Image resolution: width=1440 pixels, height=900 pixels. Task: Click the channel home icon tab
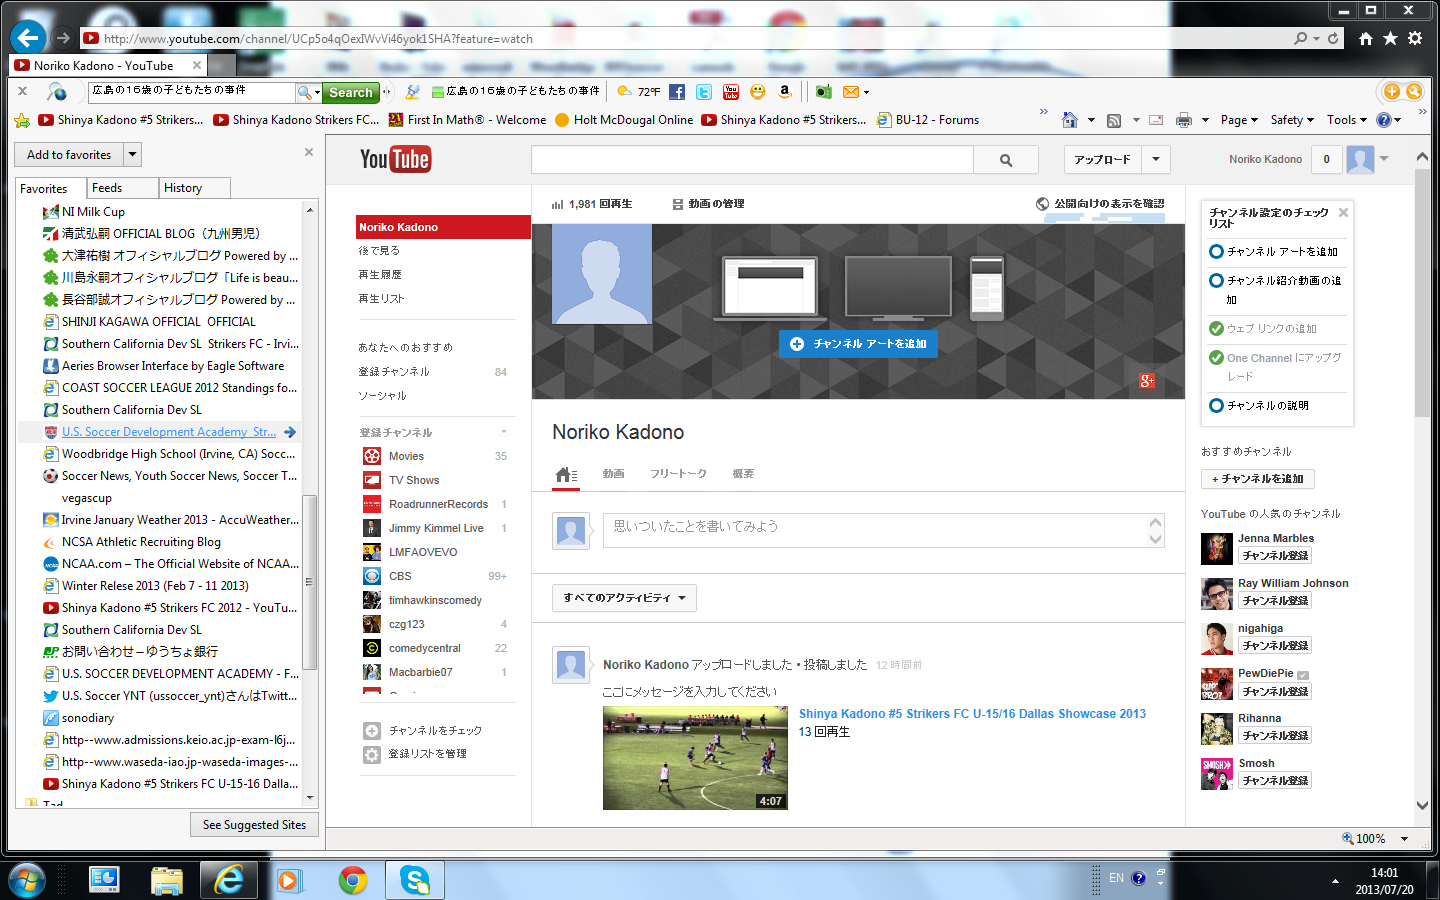click(x=566, y=475)
